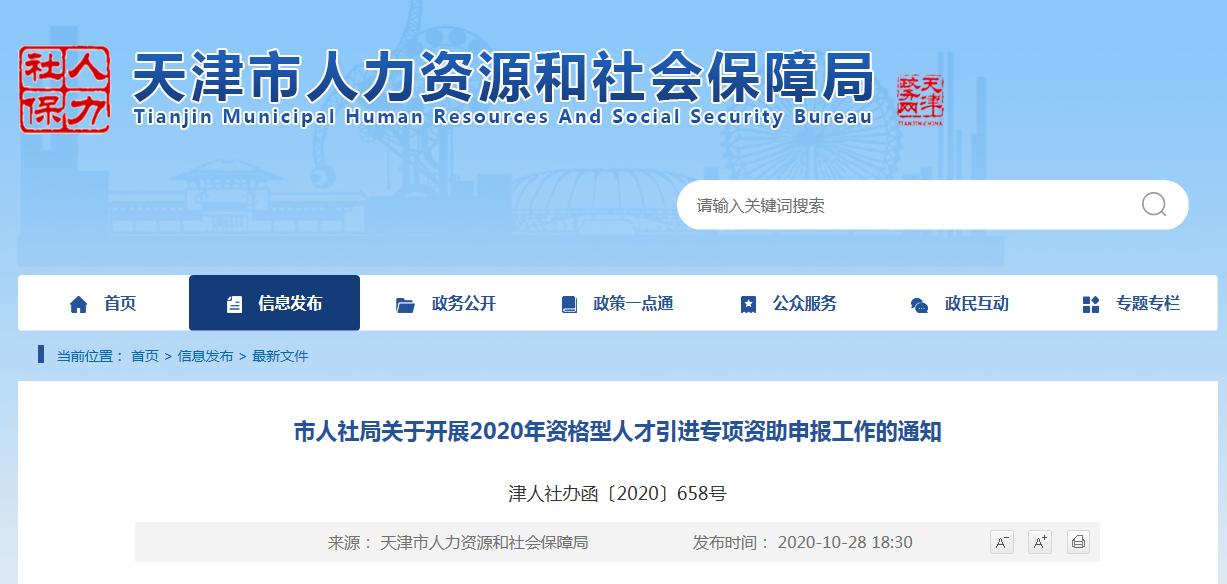Viewport: 1227px width, 584px height.
Task: Increase article font size with A+ icon
Action: (1040, 542)
